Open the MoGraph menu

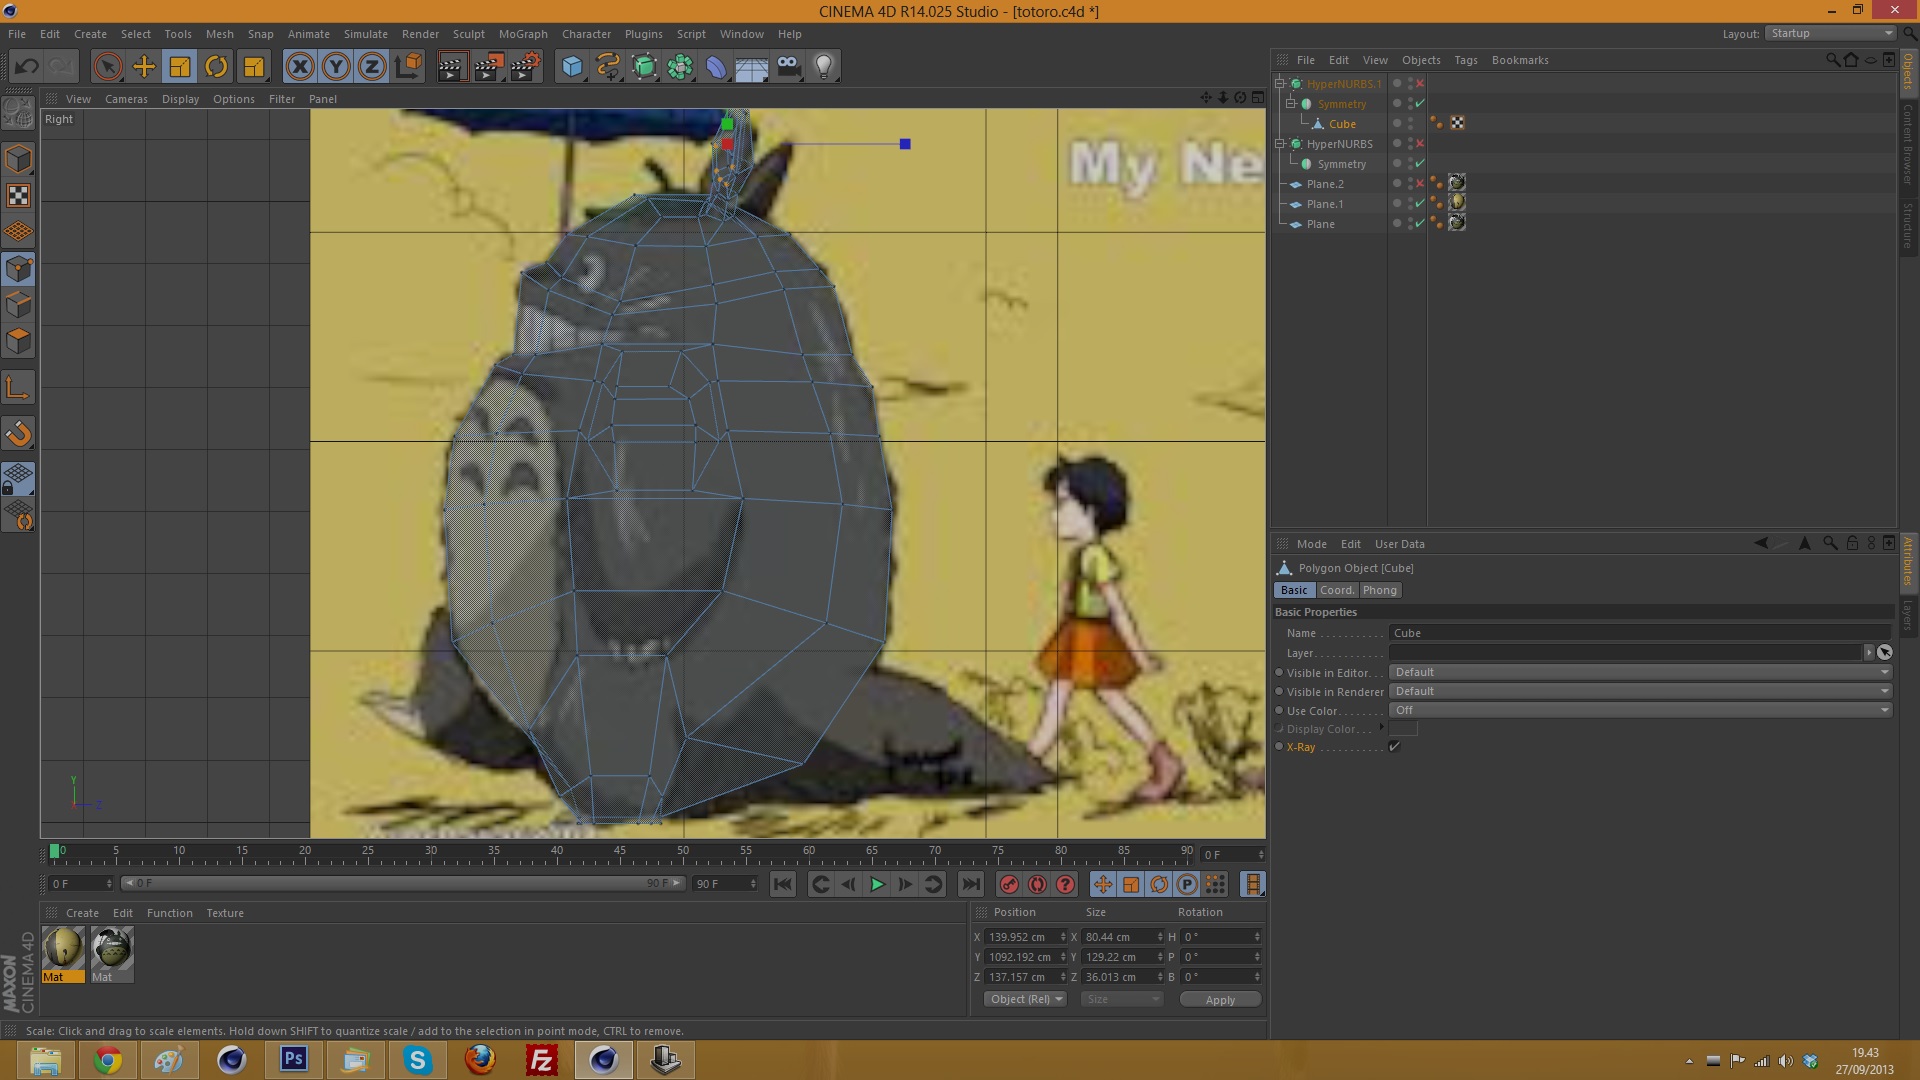(523, 34)
